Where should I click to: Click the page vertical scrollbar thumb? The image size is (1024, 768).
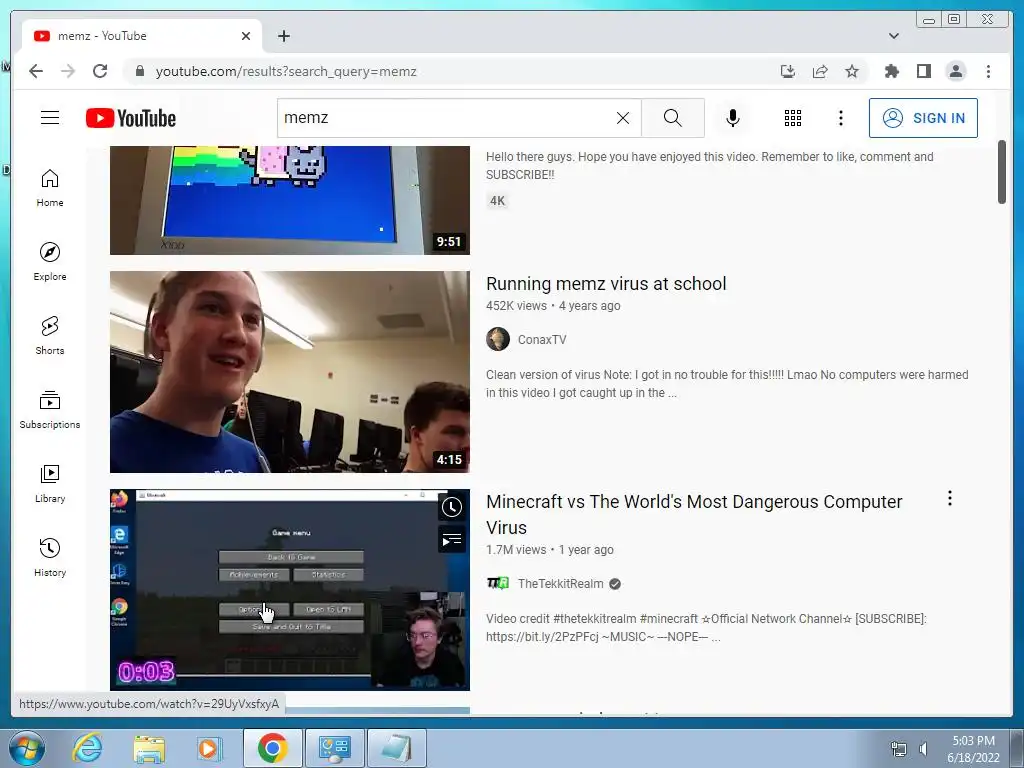pyautogui.click(x=1002, y=172)
